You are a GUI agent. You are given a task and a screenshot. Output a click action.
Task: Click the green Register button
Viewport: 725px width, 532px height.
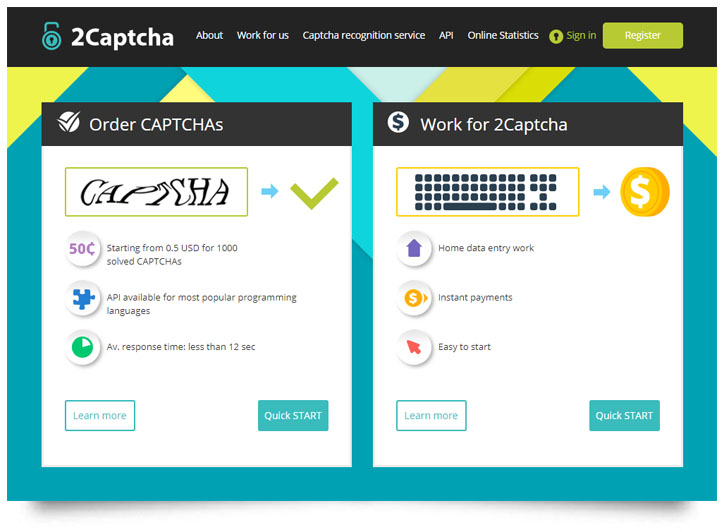pos(643,36)
